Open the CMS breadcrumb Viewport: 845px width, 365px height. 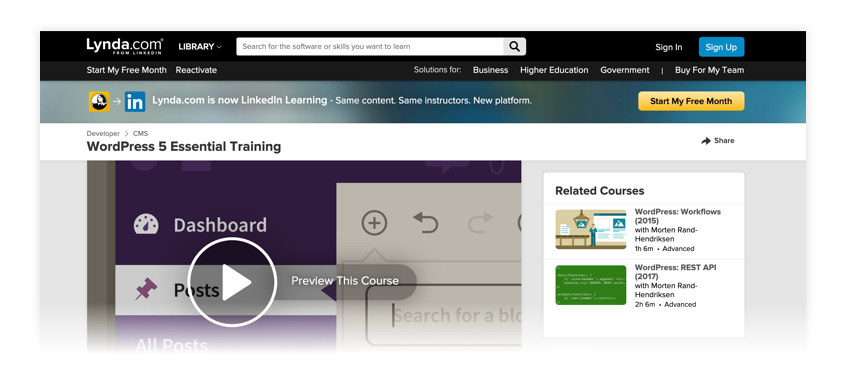tap(140, 133)
